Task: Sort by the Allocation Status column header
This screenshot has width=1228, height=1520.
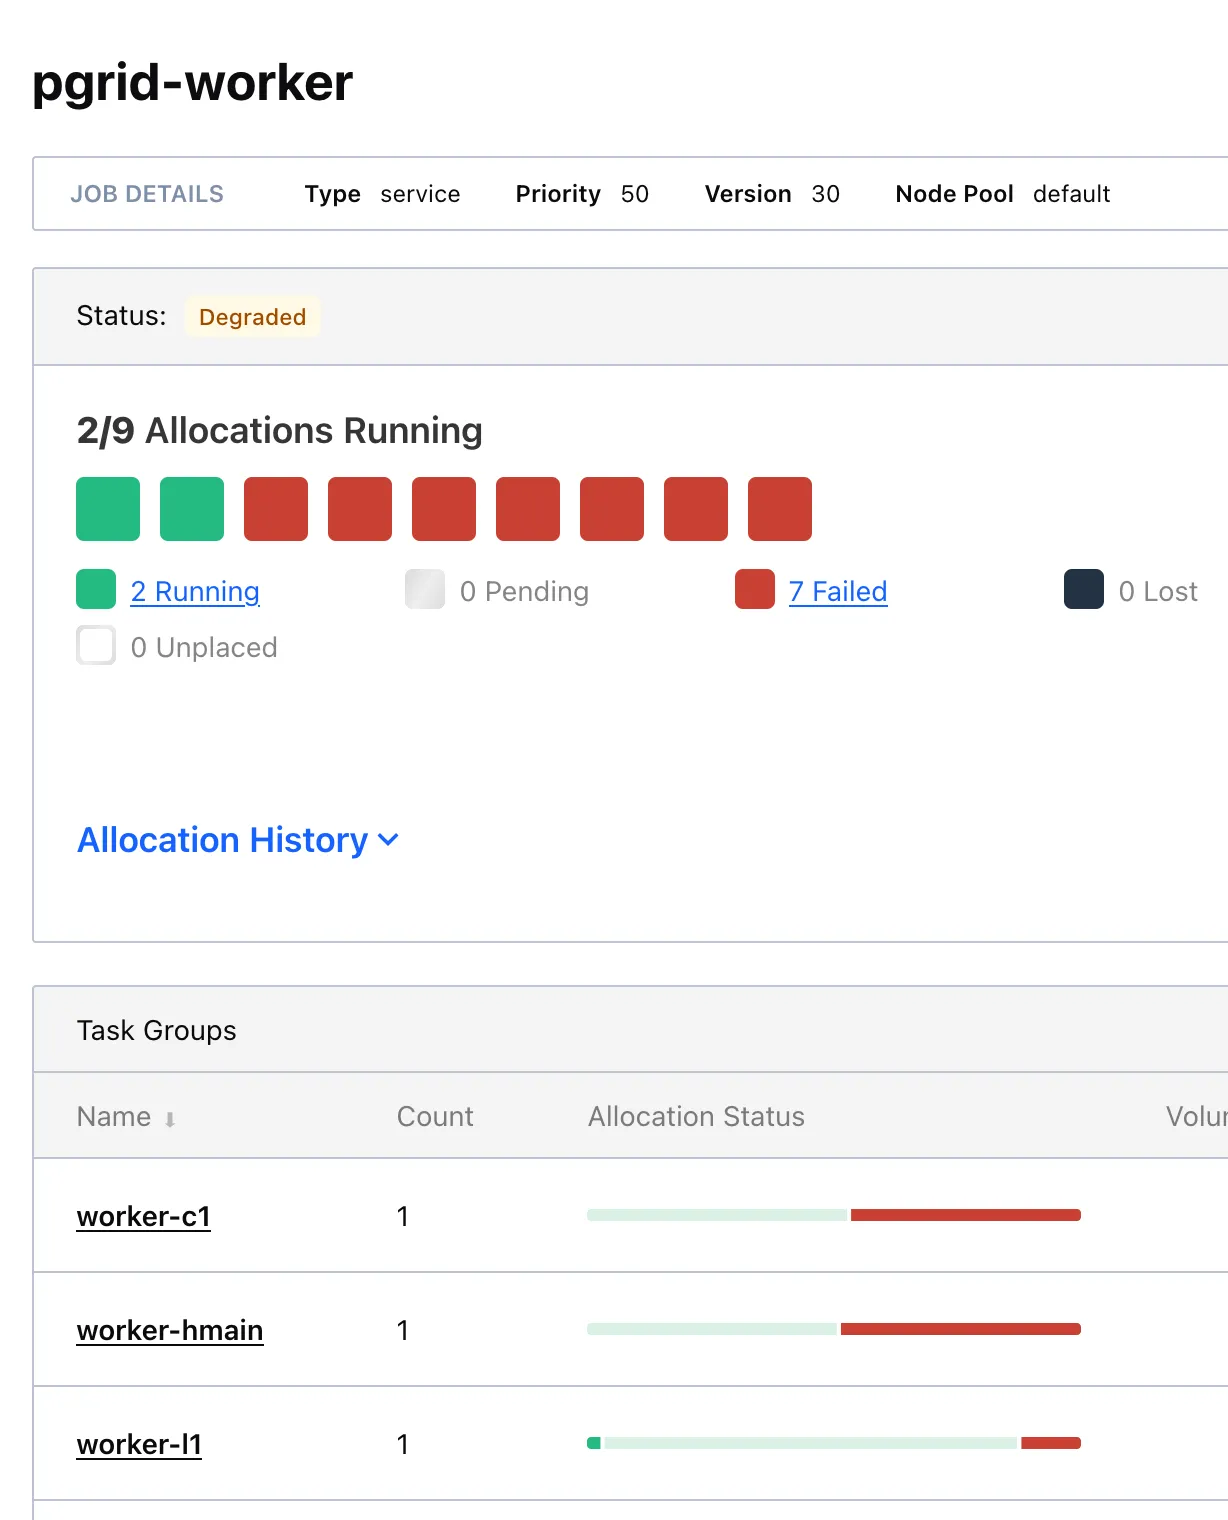Action: pyautogui.click(x=696, y=1116)
